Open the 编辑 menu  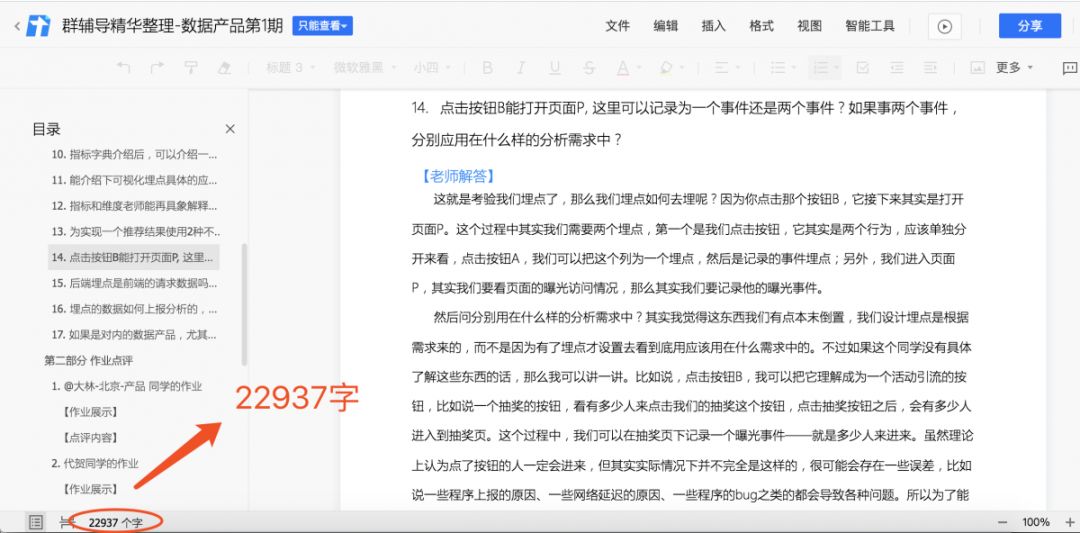coord(665,26)
